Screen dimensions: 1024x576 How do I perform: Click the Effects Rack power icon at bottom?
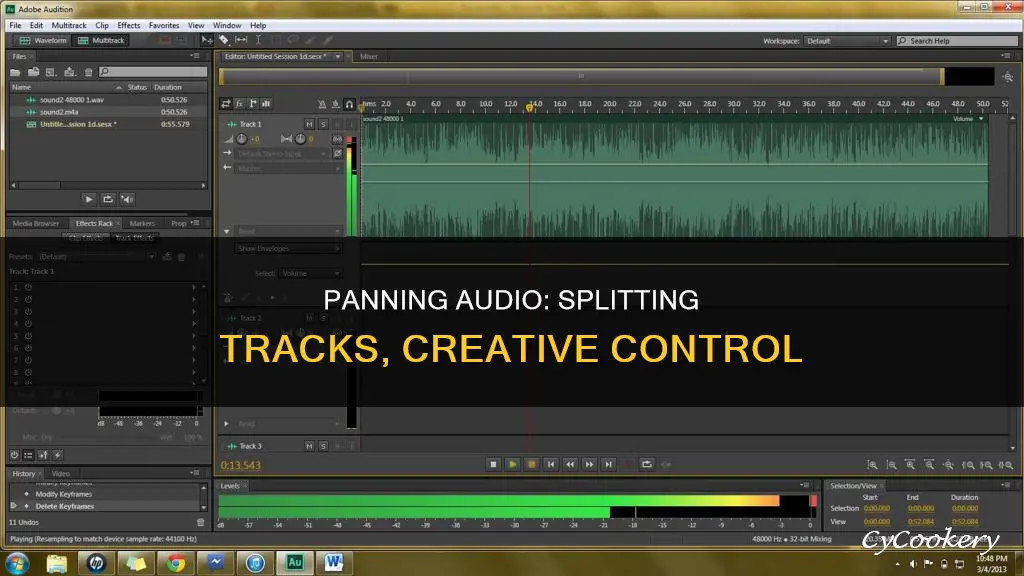coord(14,455)
